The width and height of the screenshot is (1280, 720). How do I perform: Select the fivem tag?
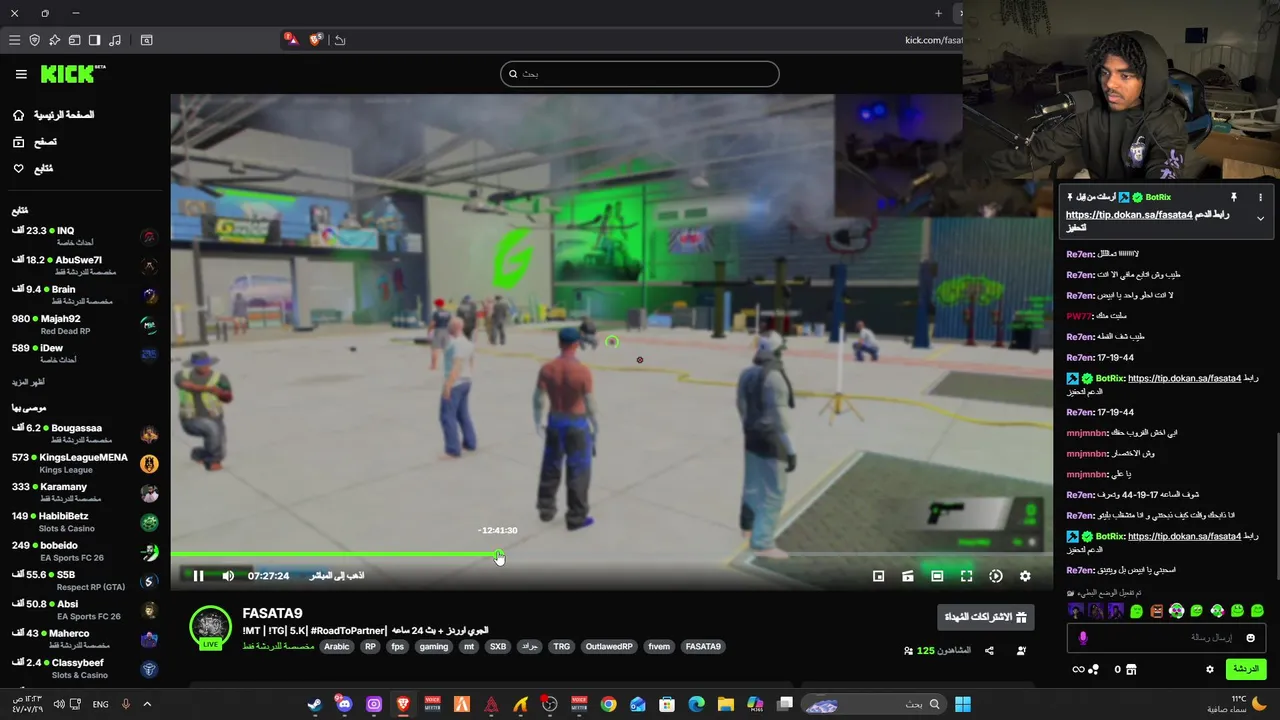tap(659, 647)
